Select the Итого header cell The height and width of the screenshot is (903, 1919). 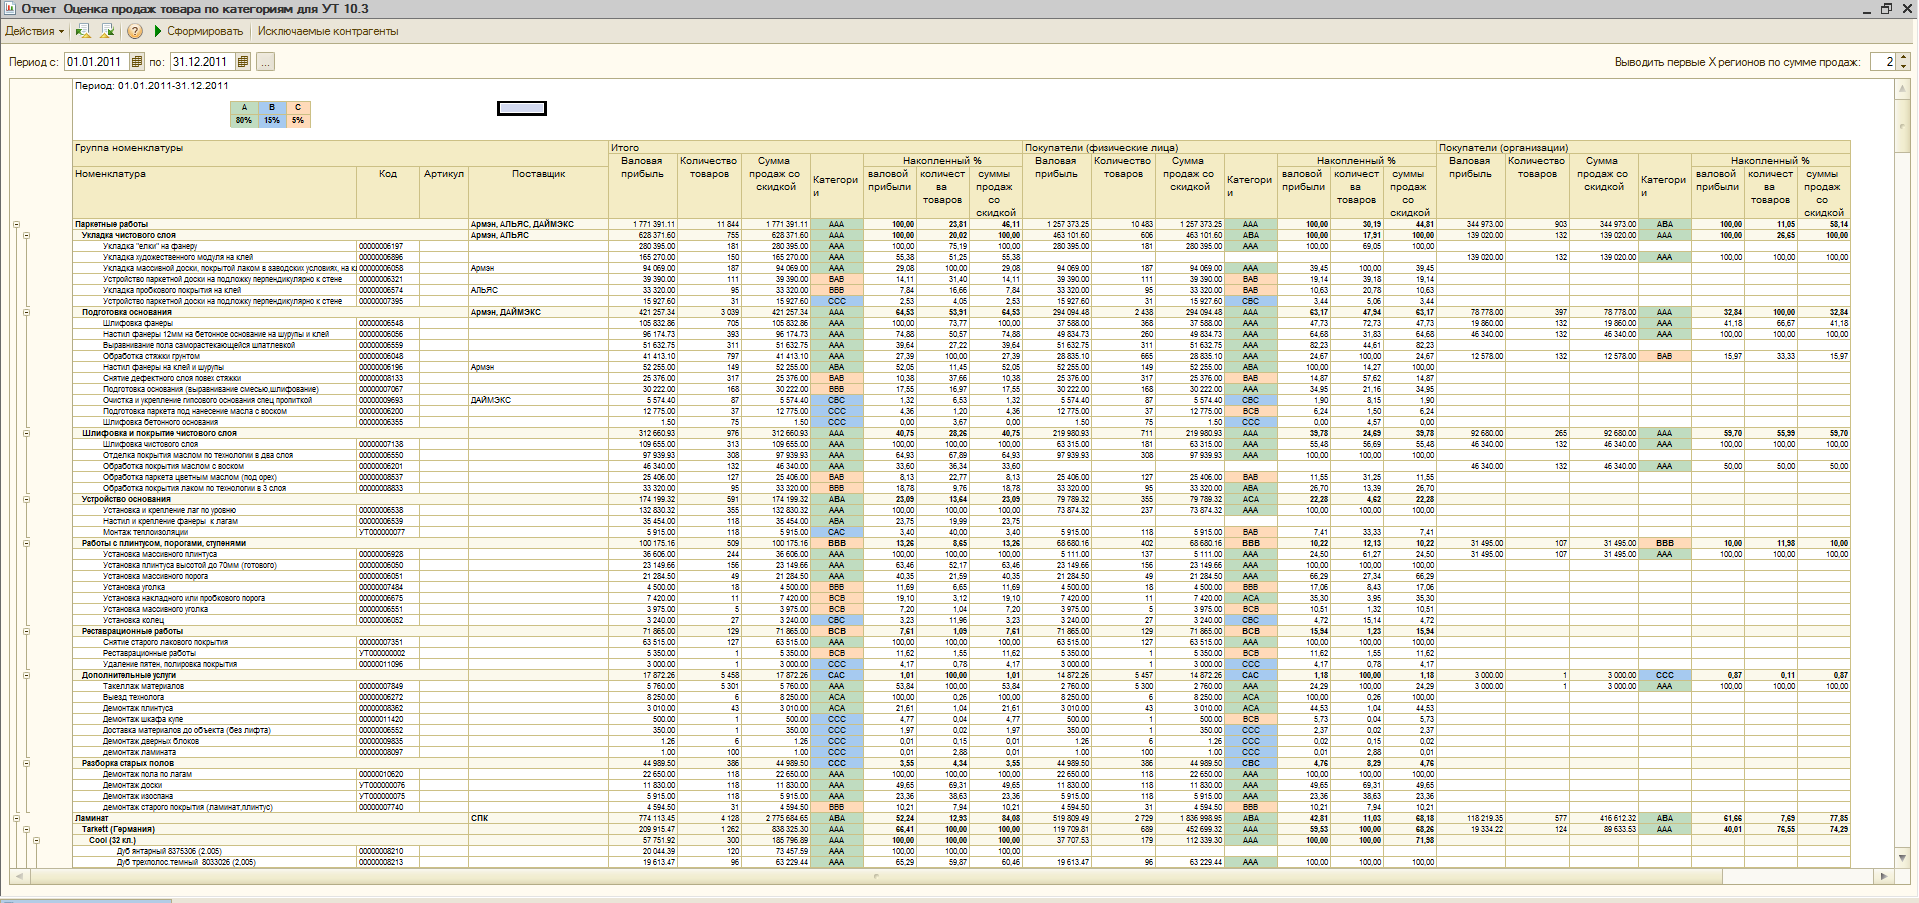point(816,147)
